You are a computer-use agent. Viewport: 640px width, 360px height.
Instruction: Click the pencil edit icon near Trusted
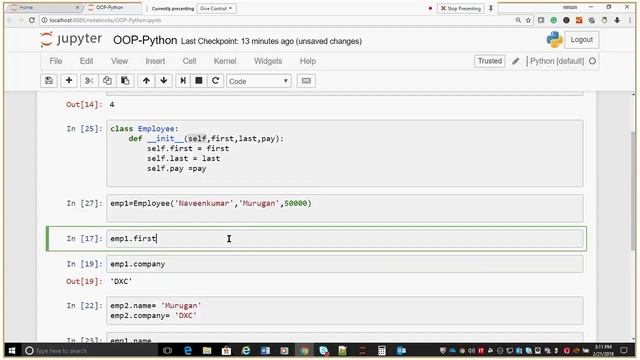pyautogui.click(x=516, y=61)
